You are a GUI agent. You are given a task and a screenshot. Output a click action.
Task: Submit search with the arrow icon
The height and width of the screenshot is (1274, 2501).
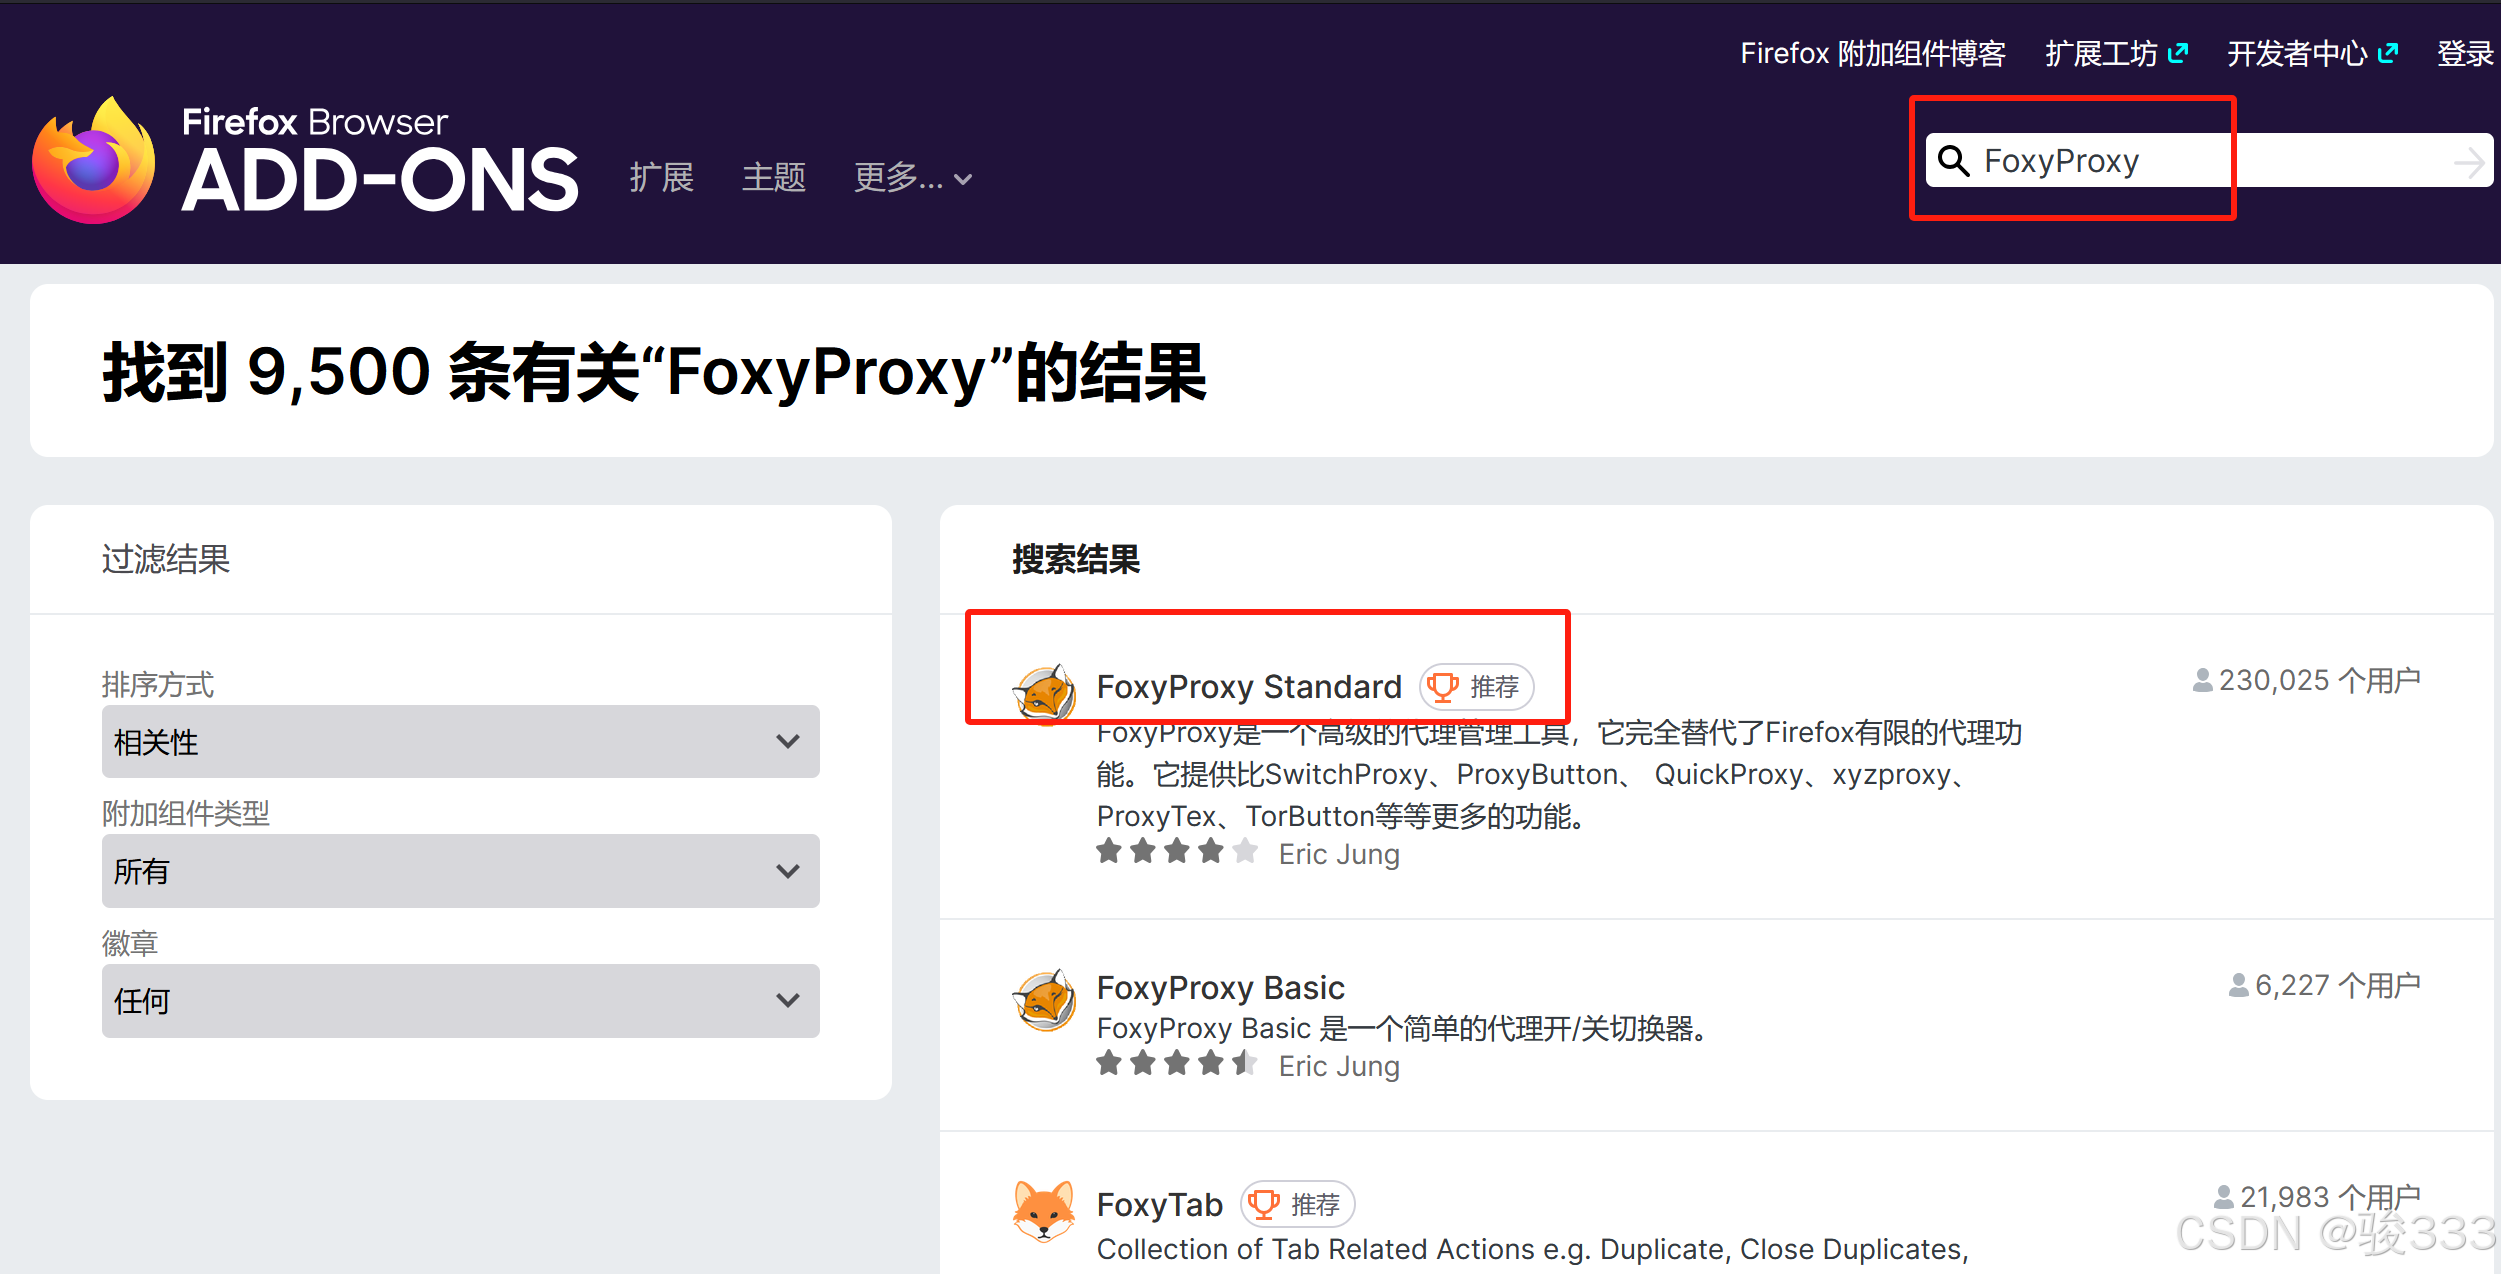click(x=2468, y=162)
